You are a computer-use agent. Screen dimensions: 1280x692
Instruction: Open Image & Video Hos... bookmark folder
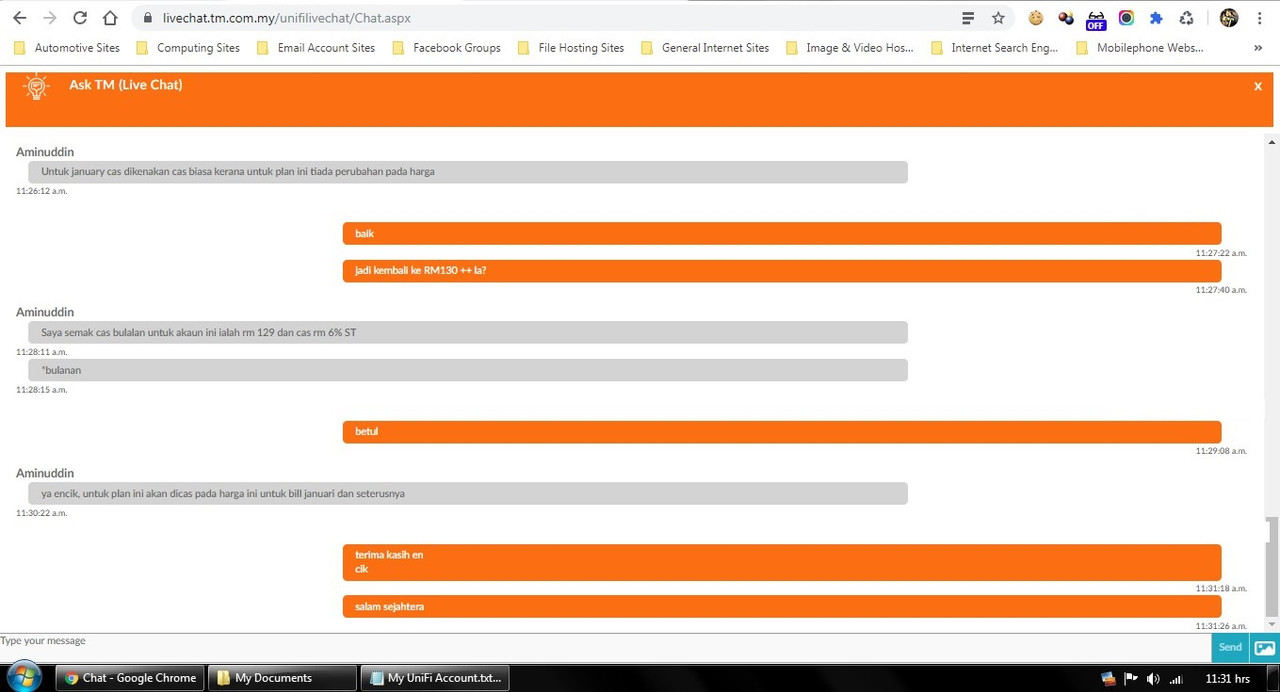(x=850, y=47)
